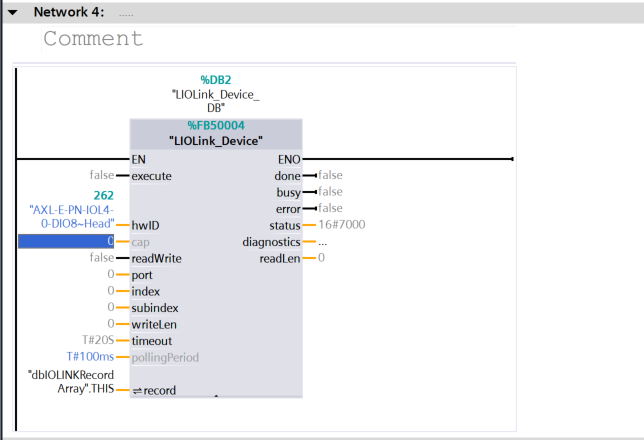644x440 pixels.
Task: Click the ENO output connection
Action: pyautogui.click(x=289, y=159)
